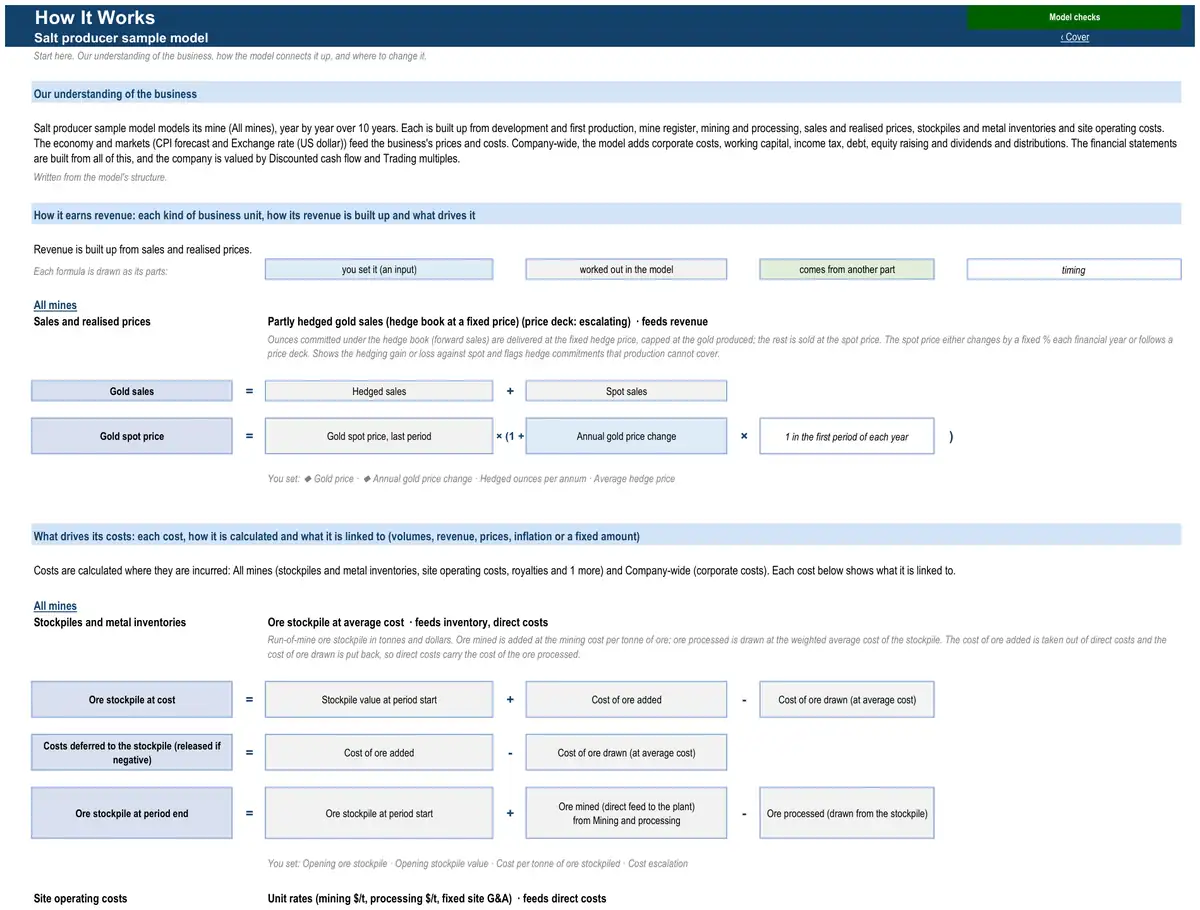Select 'You set: Gold price' inputs note

(471, 479)
